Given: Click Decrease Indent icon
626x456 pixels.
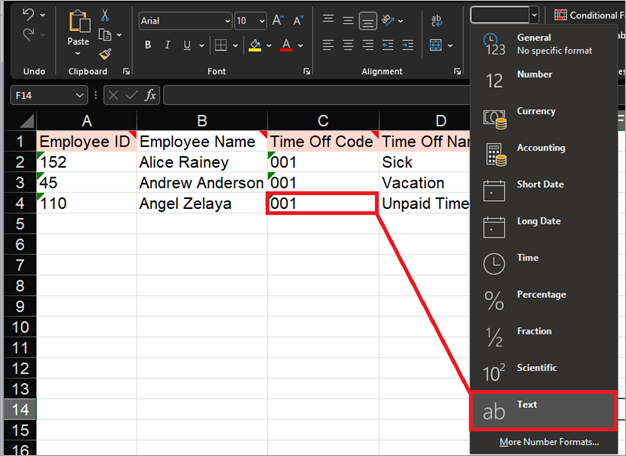Looking at the screenshot, I should pos(388,45).
